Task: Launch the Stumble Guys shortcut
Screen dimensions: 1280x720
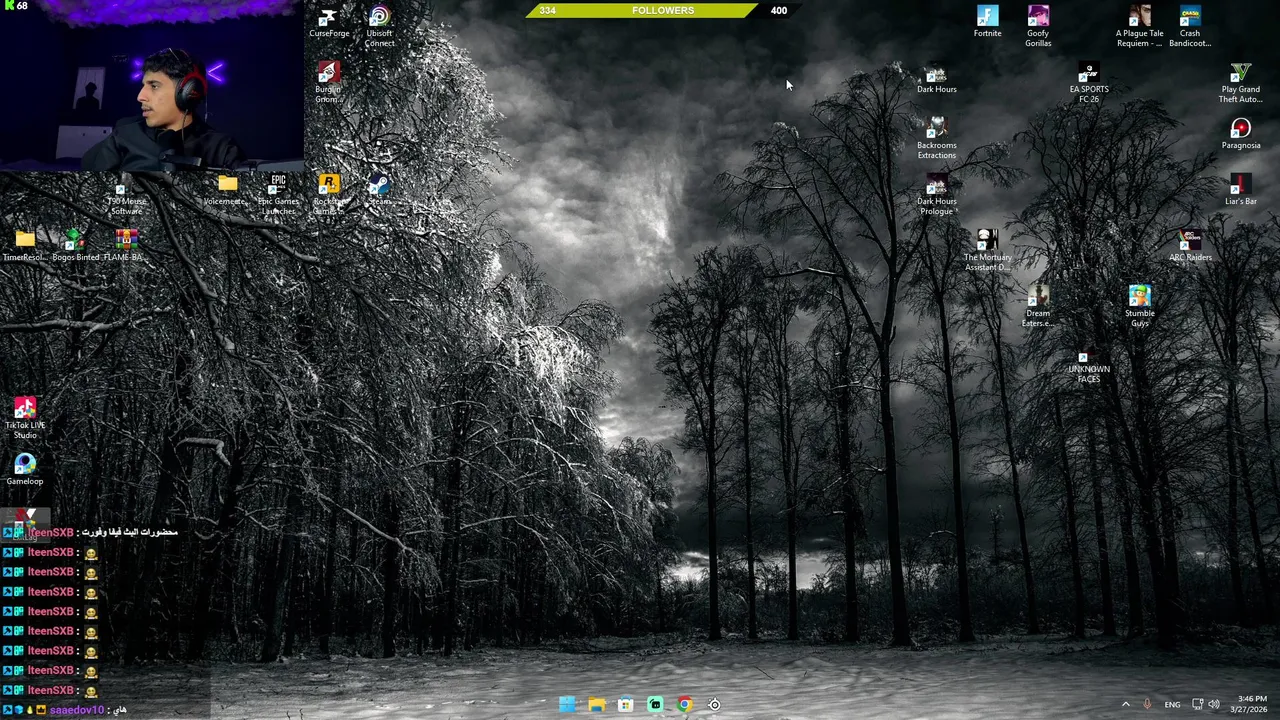Action: coord(1139,307)
